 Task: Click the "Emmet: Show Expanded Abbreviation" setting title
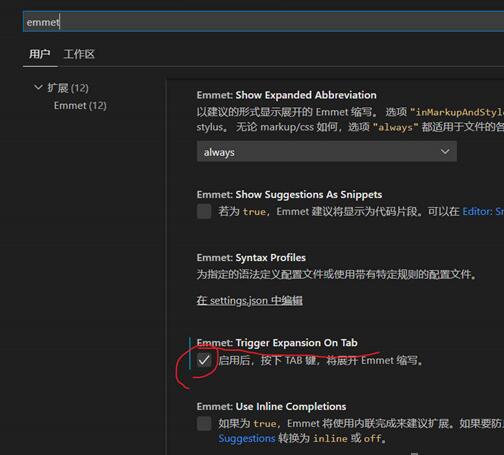[x=286, y=95]
